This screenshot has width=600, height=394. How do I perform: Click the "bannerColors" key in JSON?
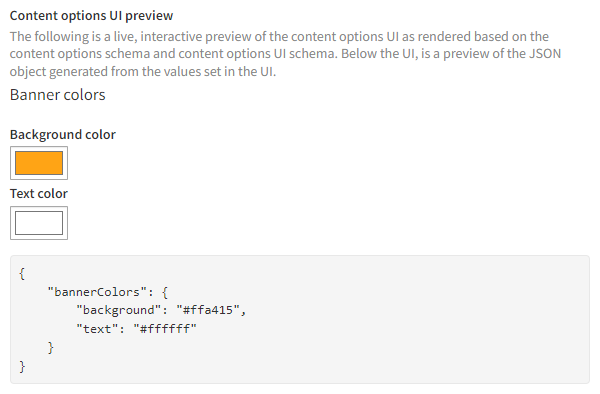pyautogui.click(x=97, y=292)
